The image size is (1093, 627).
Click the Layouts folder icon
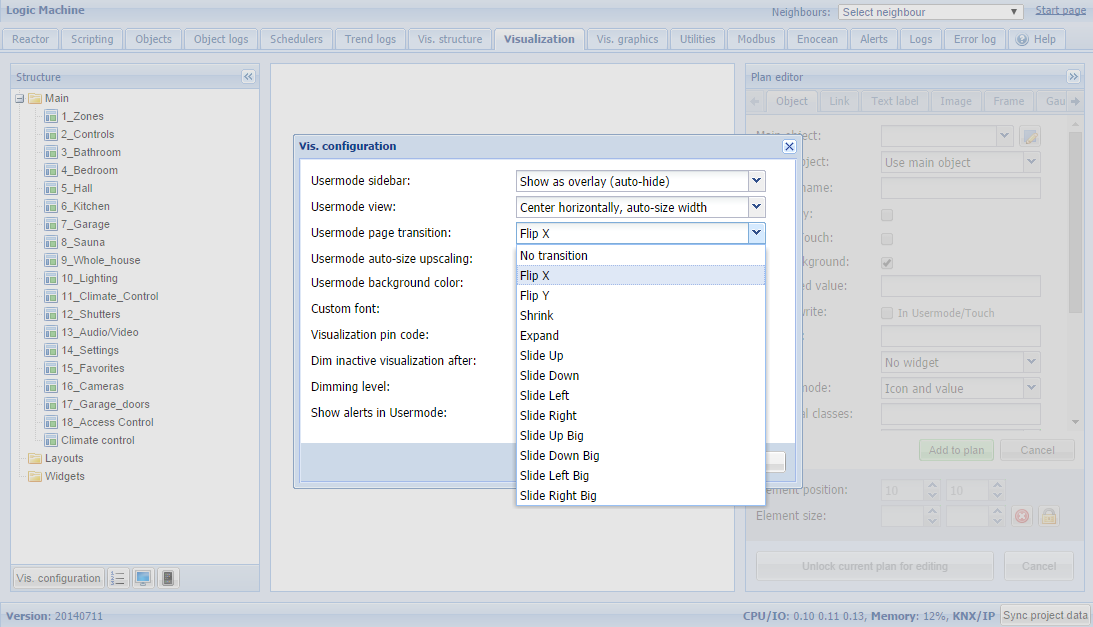pyautogui.click(x=35, y=458)
